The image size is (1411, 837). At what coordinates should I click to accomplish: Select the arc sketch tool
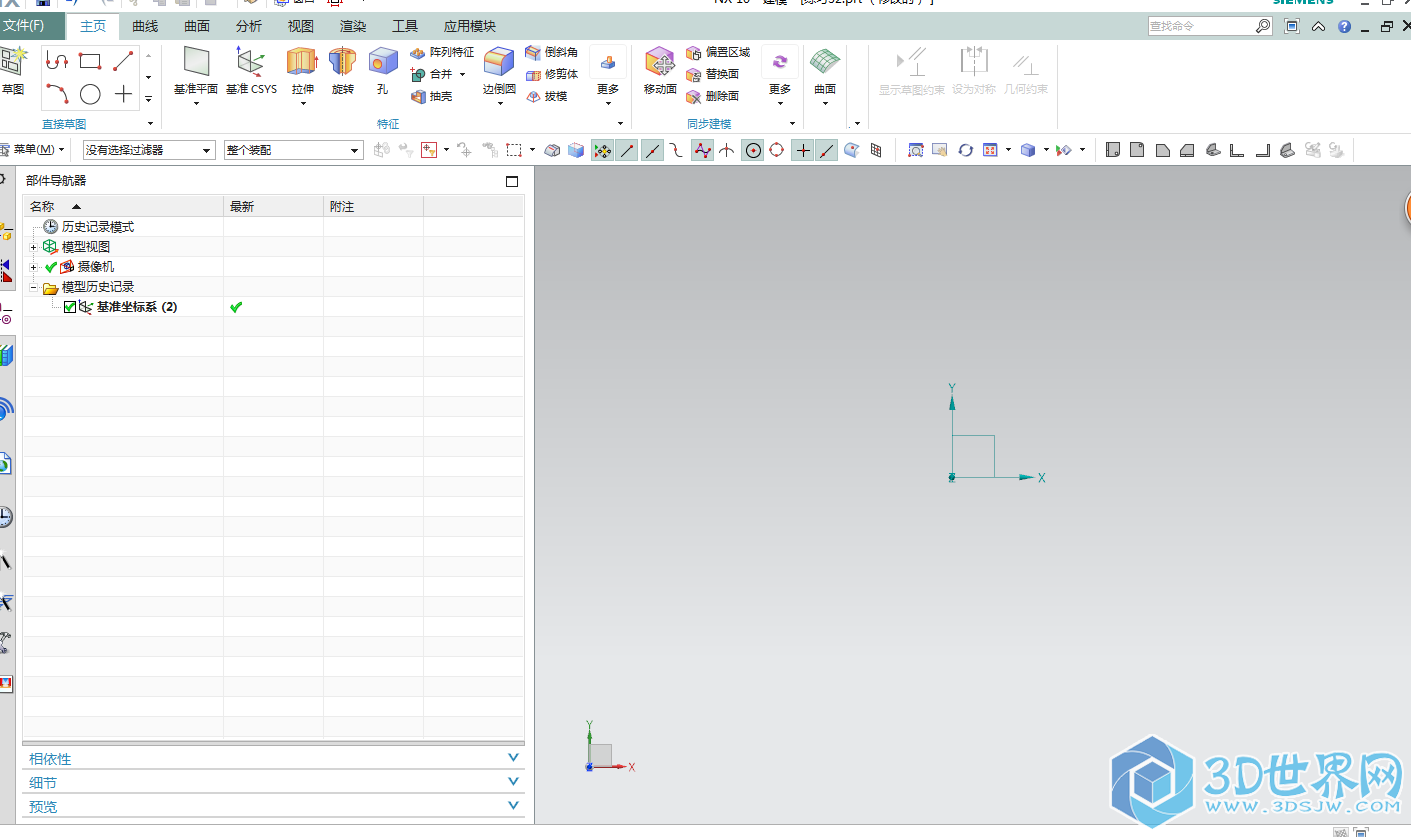57,94
